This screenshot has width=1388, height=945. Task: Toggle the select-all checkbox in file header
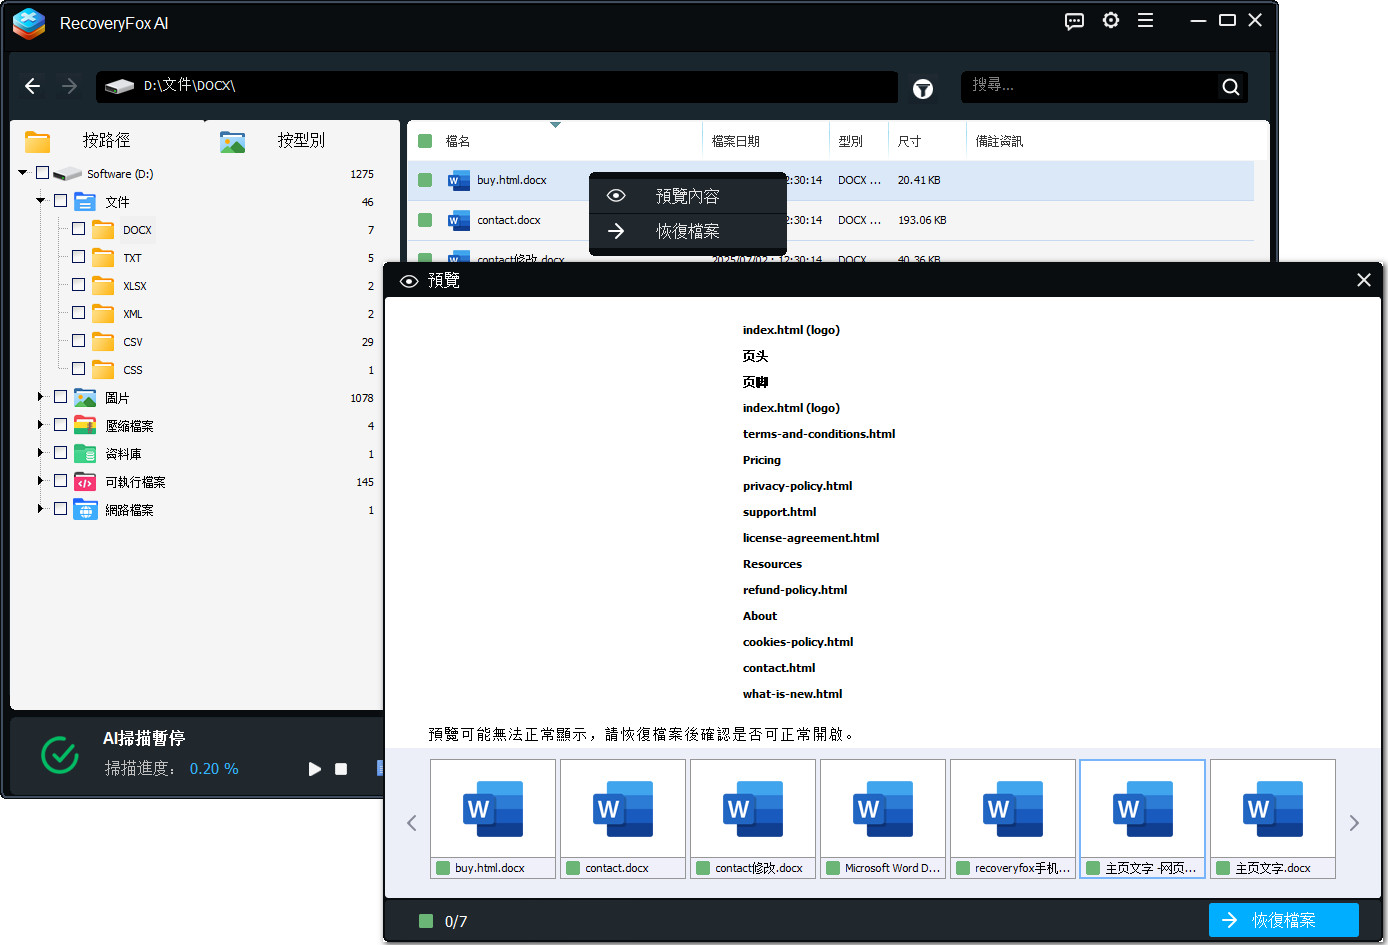point(425,141)
